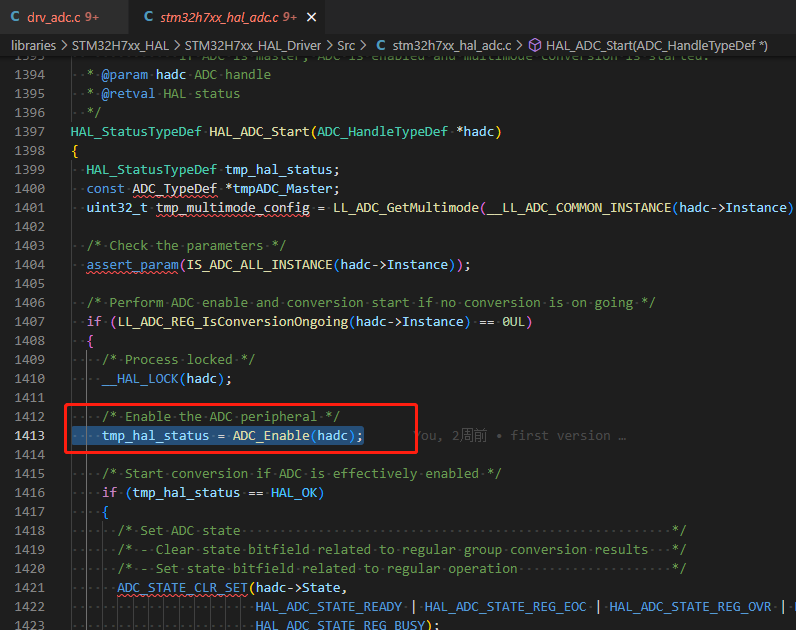
Task: Click the opening brace on line 1398
Action: pos(75,151)
